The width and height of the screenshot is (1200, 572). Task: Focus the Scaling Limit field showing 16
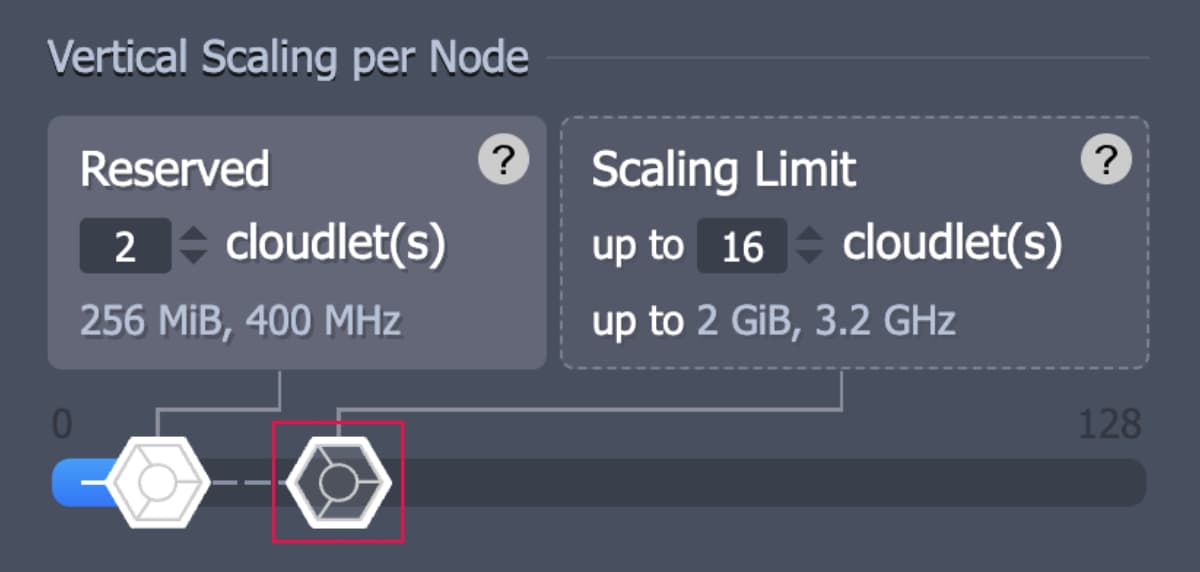pos(742,246)
